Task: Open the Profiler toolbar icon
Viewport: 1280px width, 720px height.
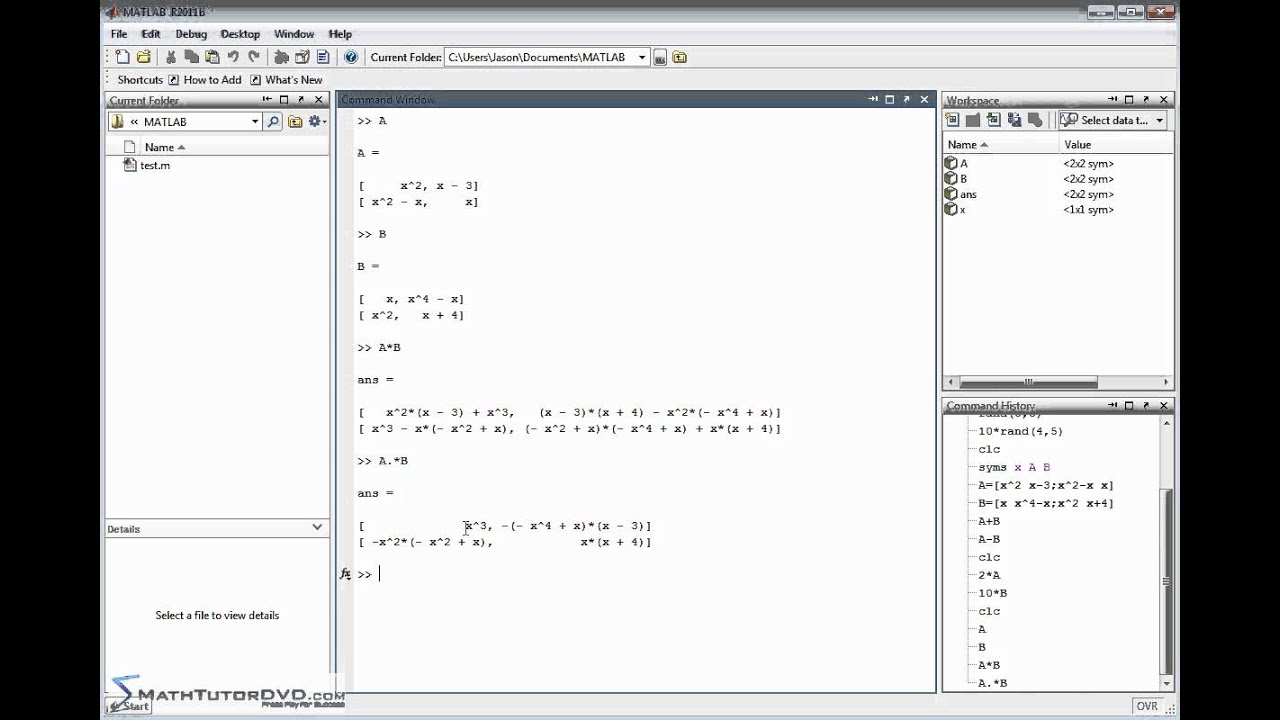Action: point(323,57)
